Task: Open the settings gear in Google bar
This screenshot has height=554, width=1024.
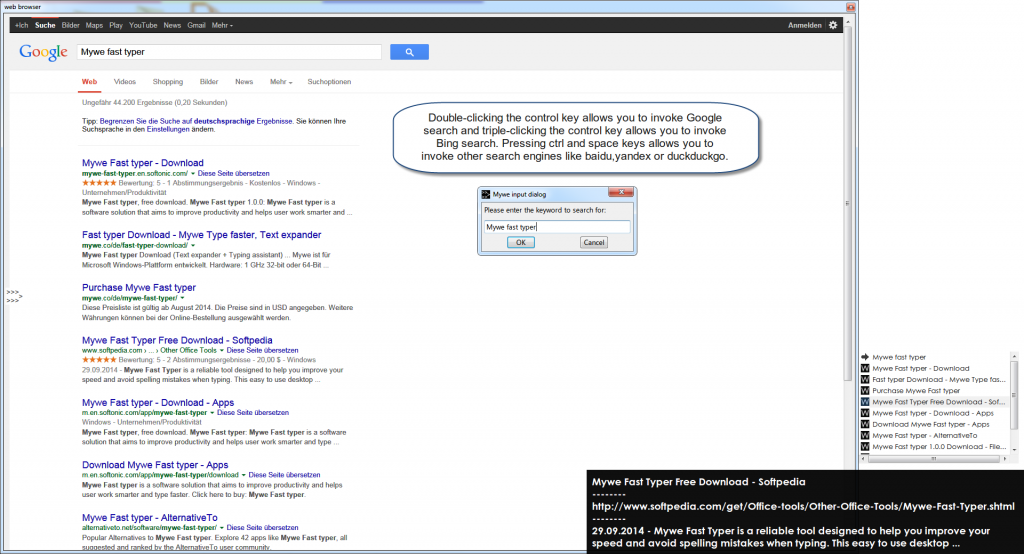Action: tap(833, 25)
